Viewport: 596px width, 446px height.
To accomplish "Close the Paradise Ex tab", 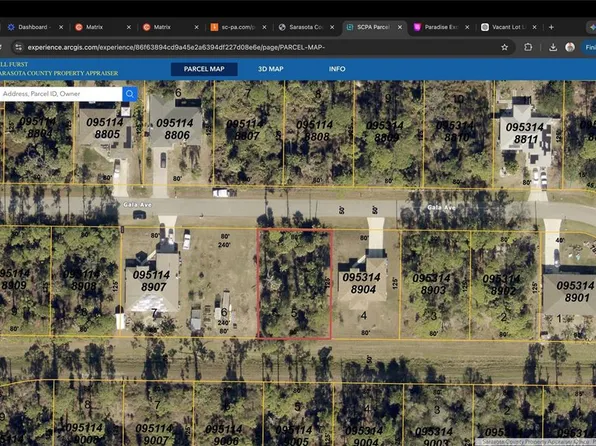I will pos(467,27).
